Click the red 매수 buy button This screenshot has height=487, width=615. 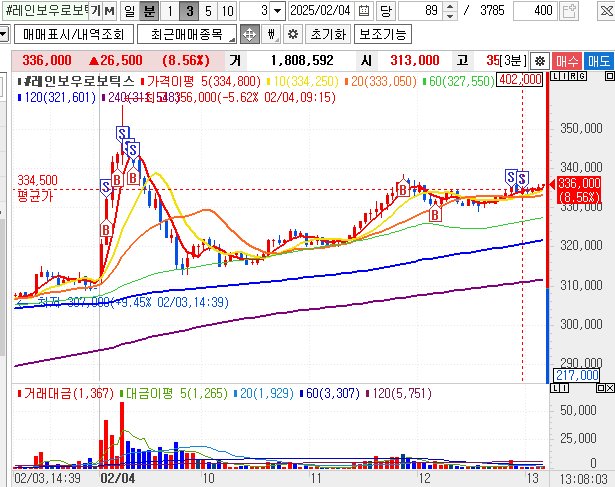click(566, 61)
